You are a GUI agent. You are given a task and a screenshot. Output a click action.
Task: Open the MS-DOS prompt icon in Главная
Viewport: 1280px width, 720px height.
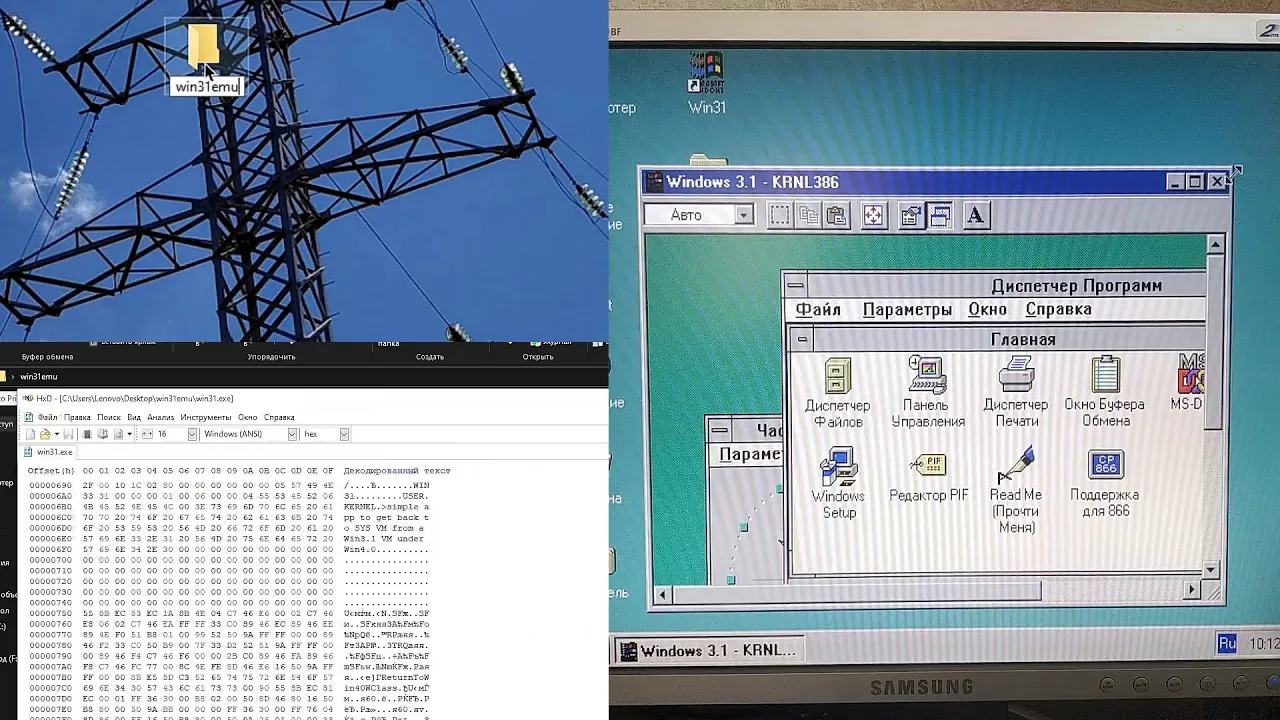click(x=1187, y=382)
